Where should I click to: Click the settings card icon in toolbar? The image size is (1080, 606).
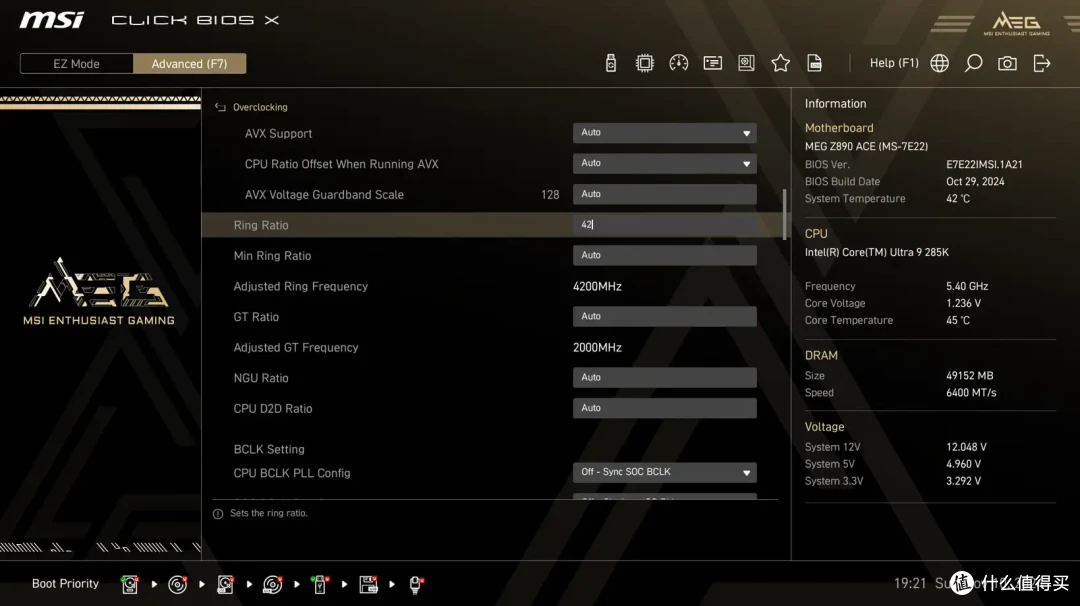pyautogui.click(x=712, y=63)
